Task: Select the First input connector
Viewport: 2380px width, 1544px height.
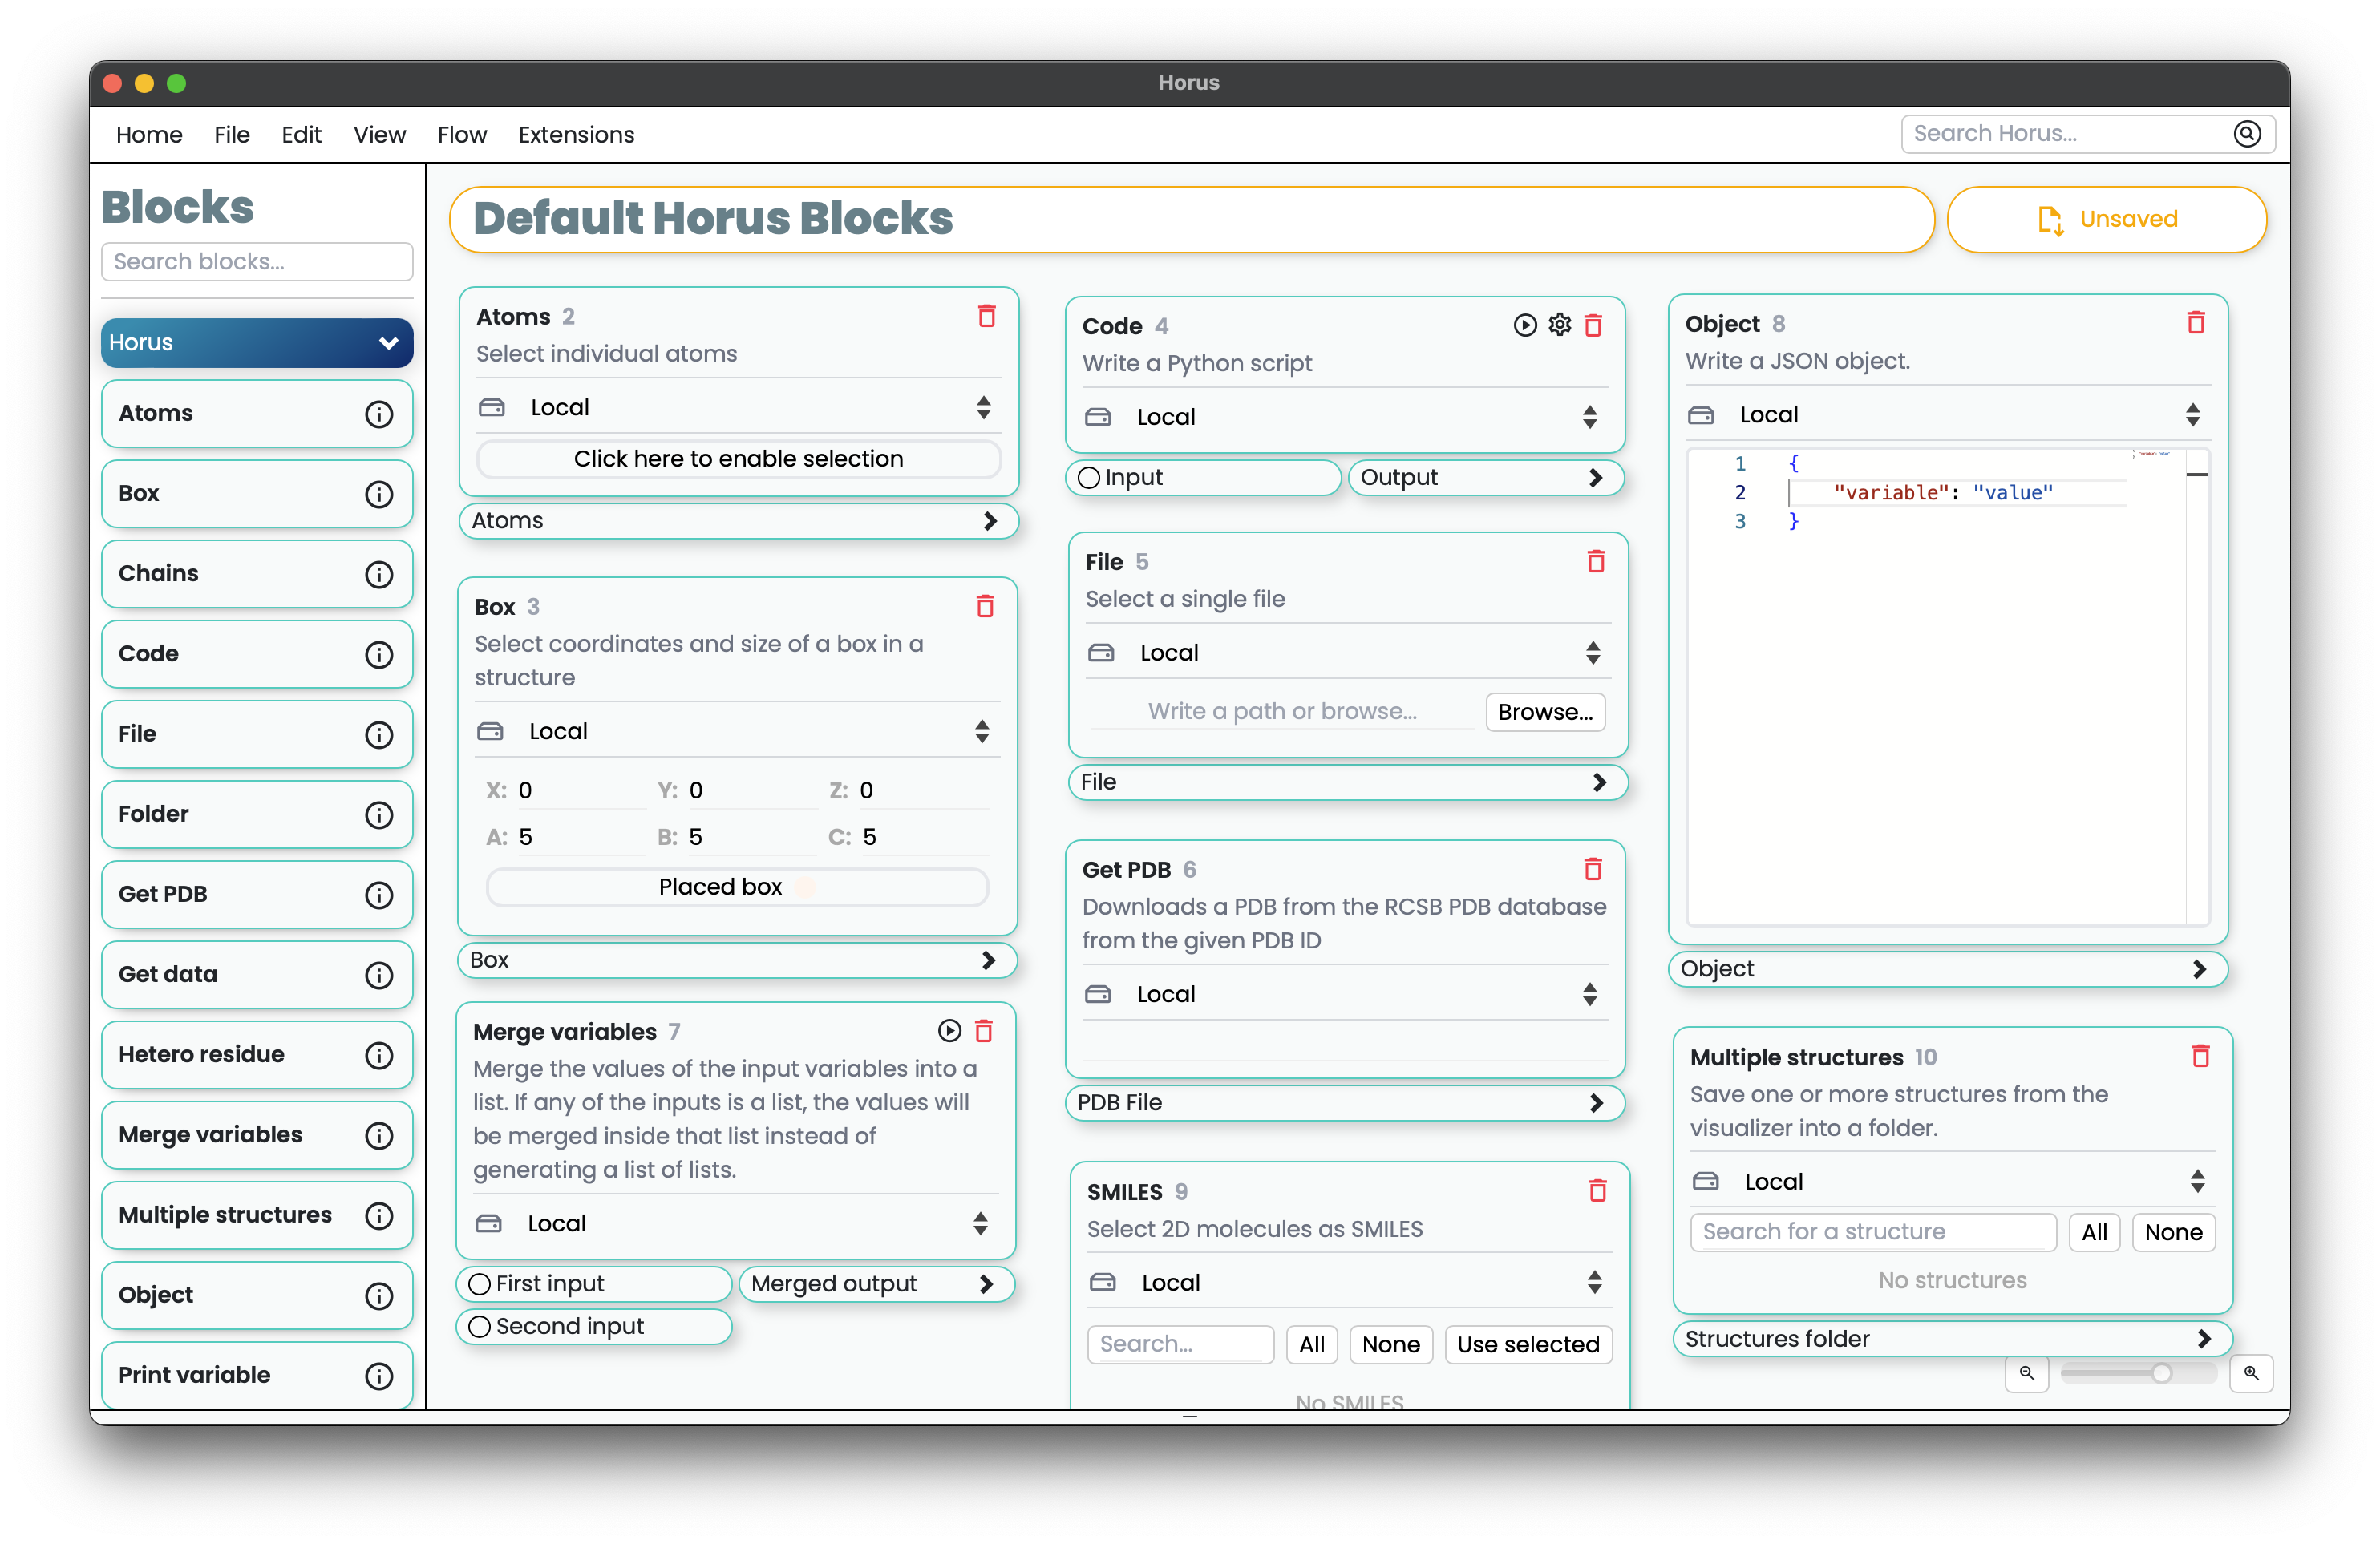Action: click(479, 1284)
